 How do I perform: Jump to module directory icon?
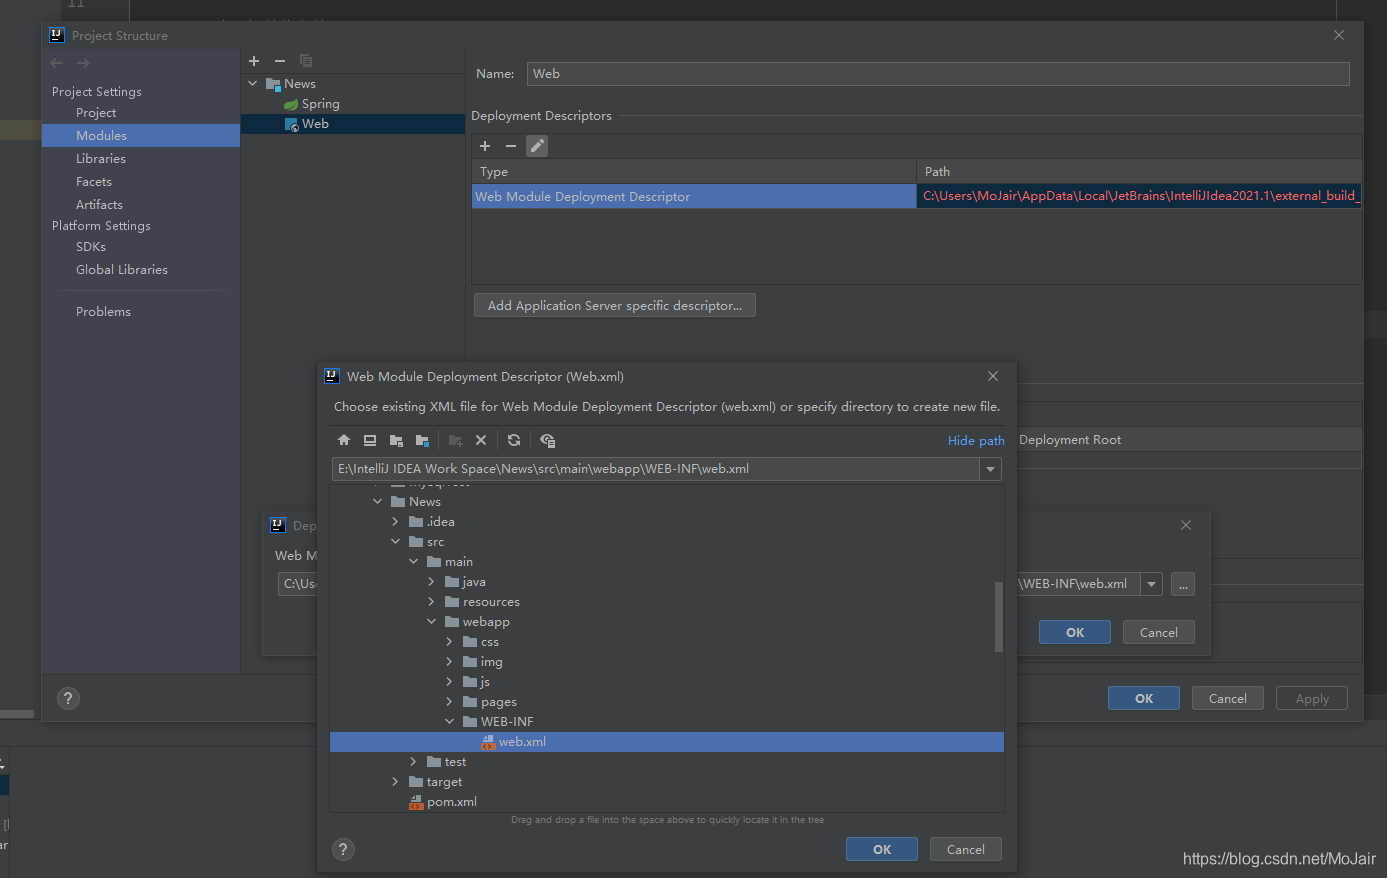pyautogui.click(x=422, y=440)
